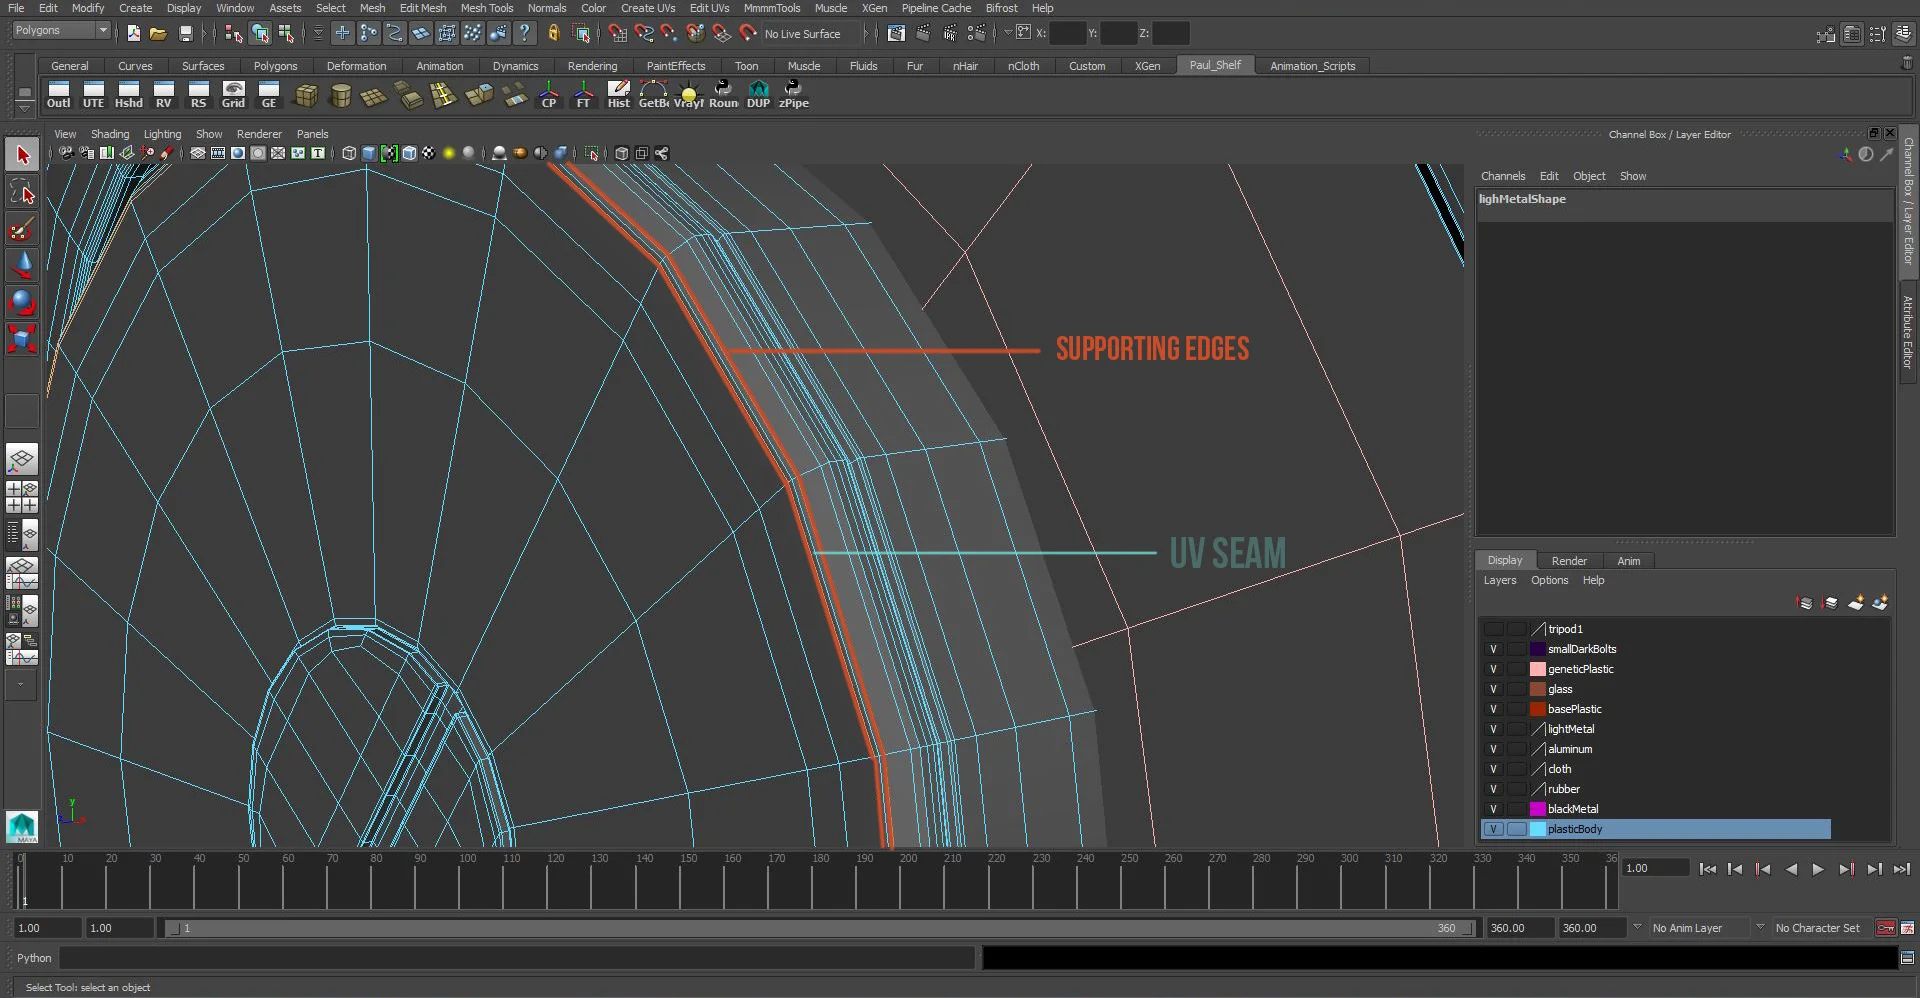Toggle visibility of geneticPlastic layer
The height and width of the screenshot is (998, 1920).
point(1493,669)
